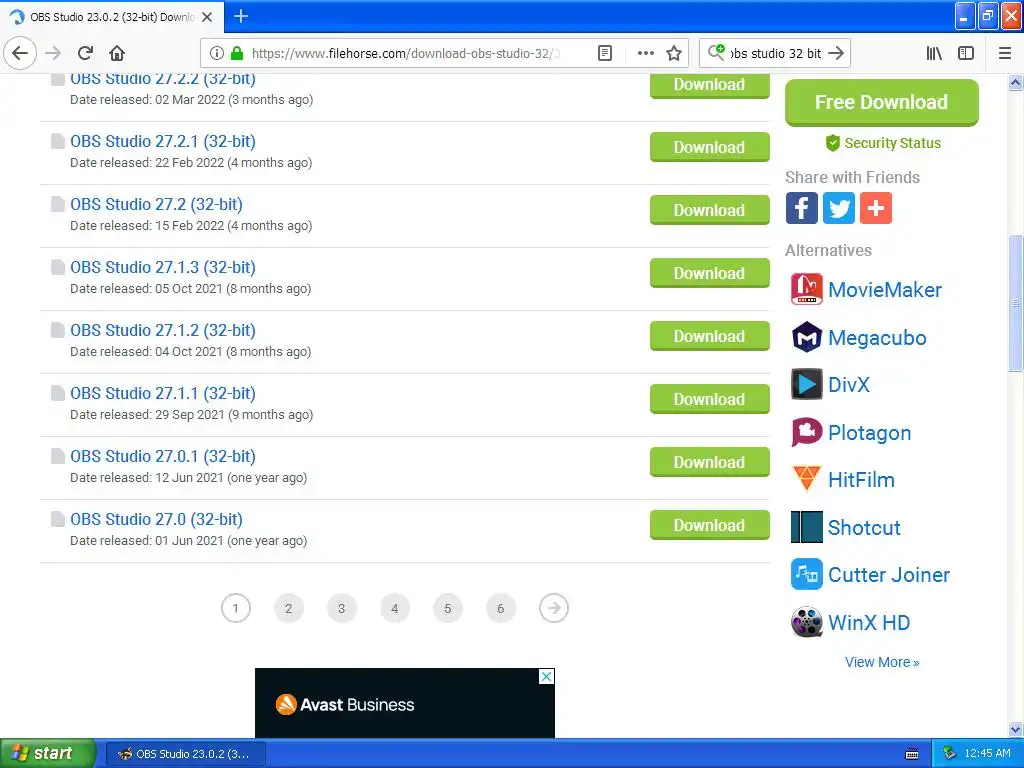1024x768 pixels.
Task: Open OBS Studio 27.1.1 (32-bit) title link
Action: 163,393
